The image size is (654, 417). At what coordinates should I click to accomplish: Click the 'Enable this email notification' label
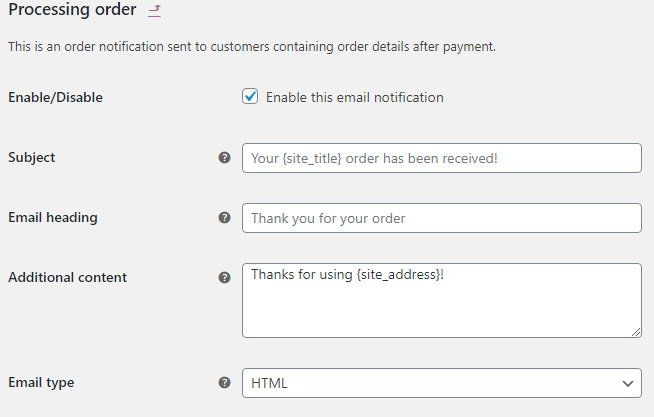[x=355, y=97]
